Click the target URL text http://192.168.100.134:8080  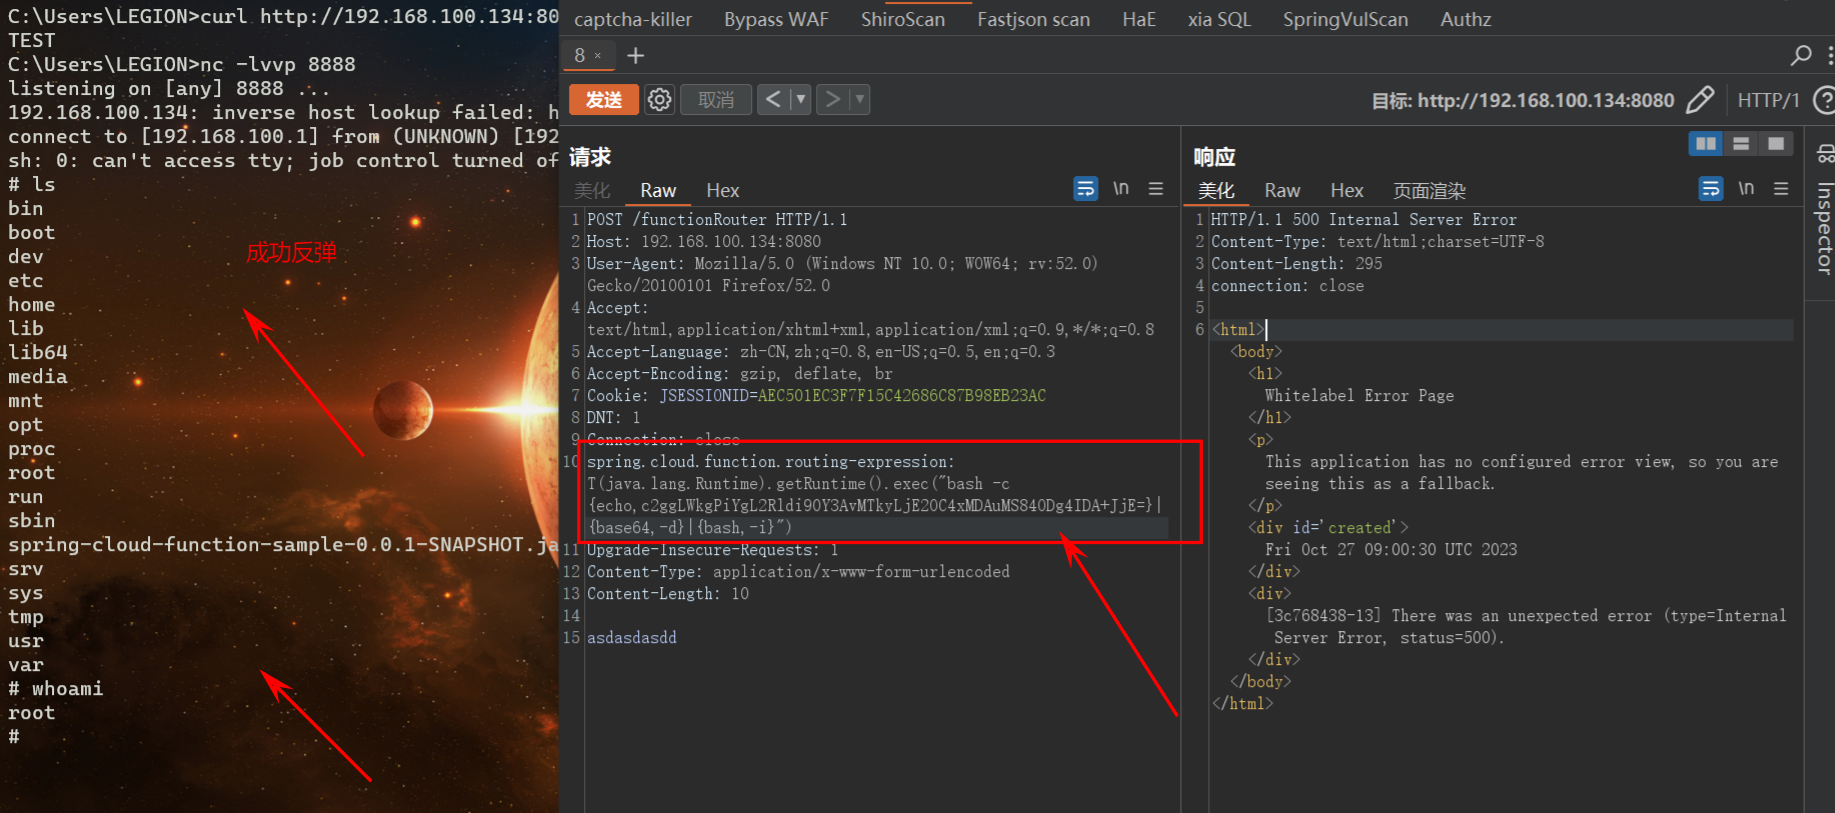(1546, 100)
